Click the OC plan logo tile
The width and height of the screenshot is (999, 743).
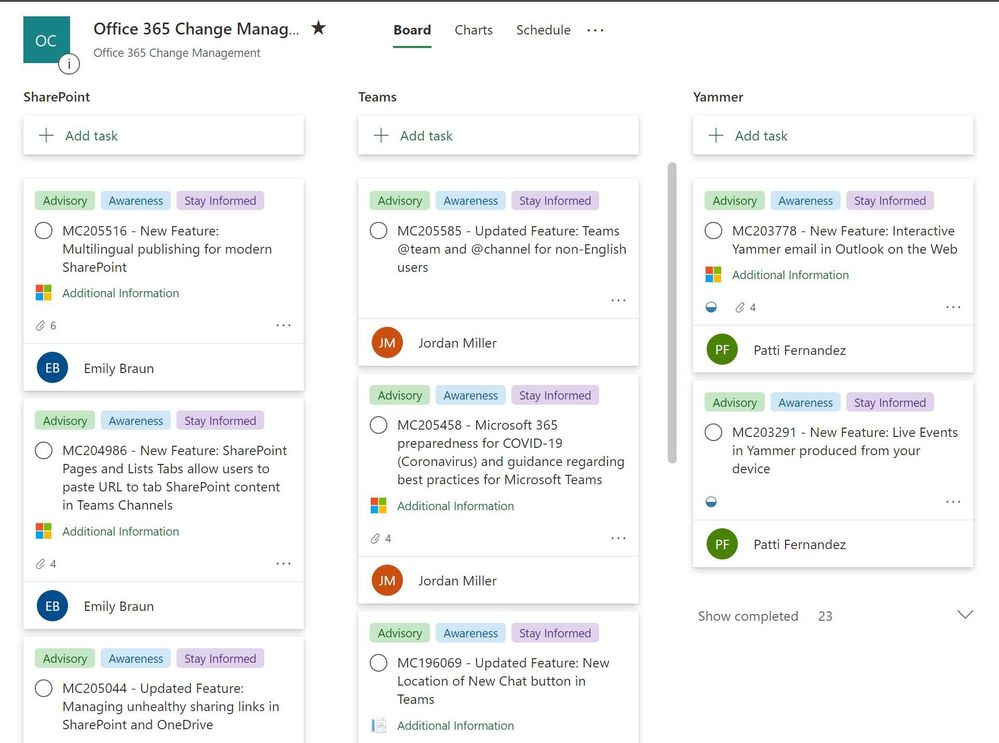tap(47, 40)
